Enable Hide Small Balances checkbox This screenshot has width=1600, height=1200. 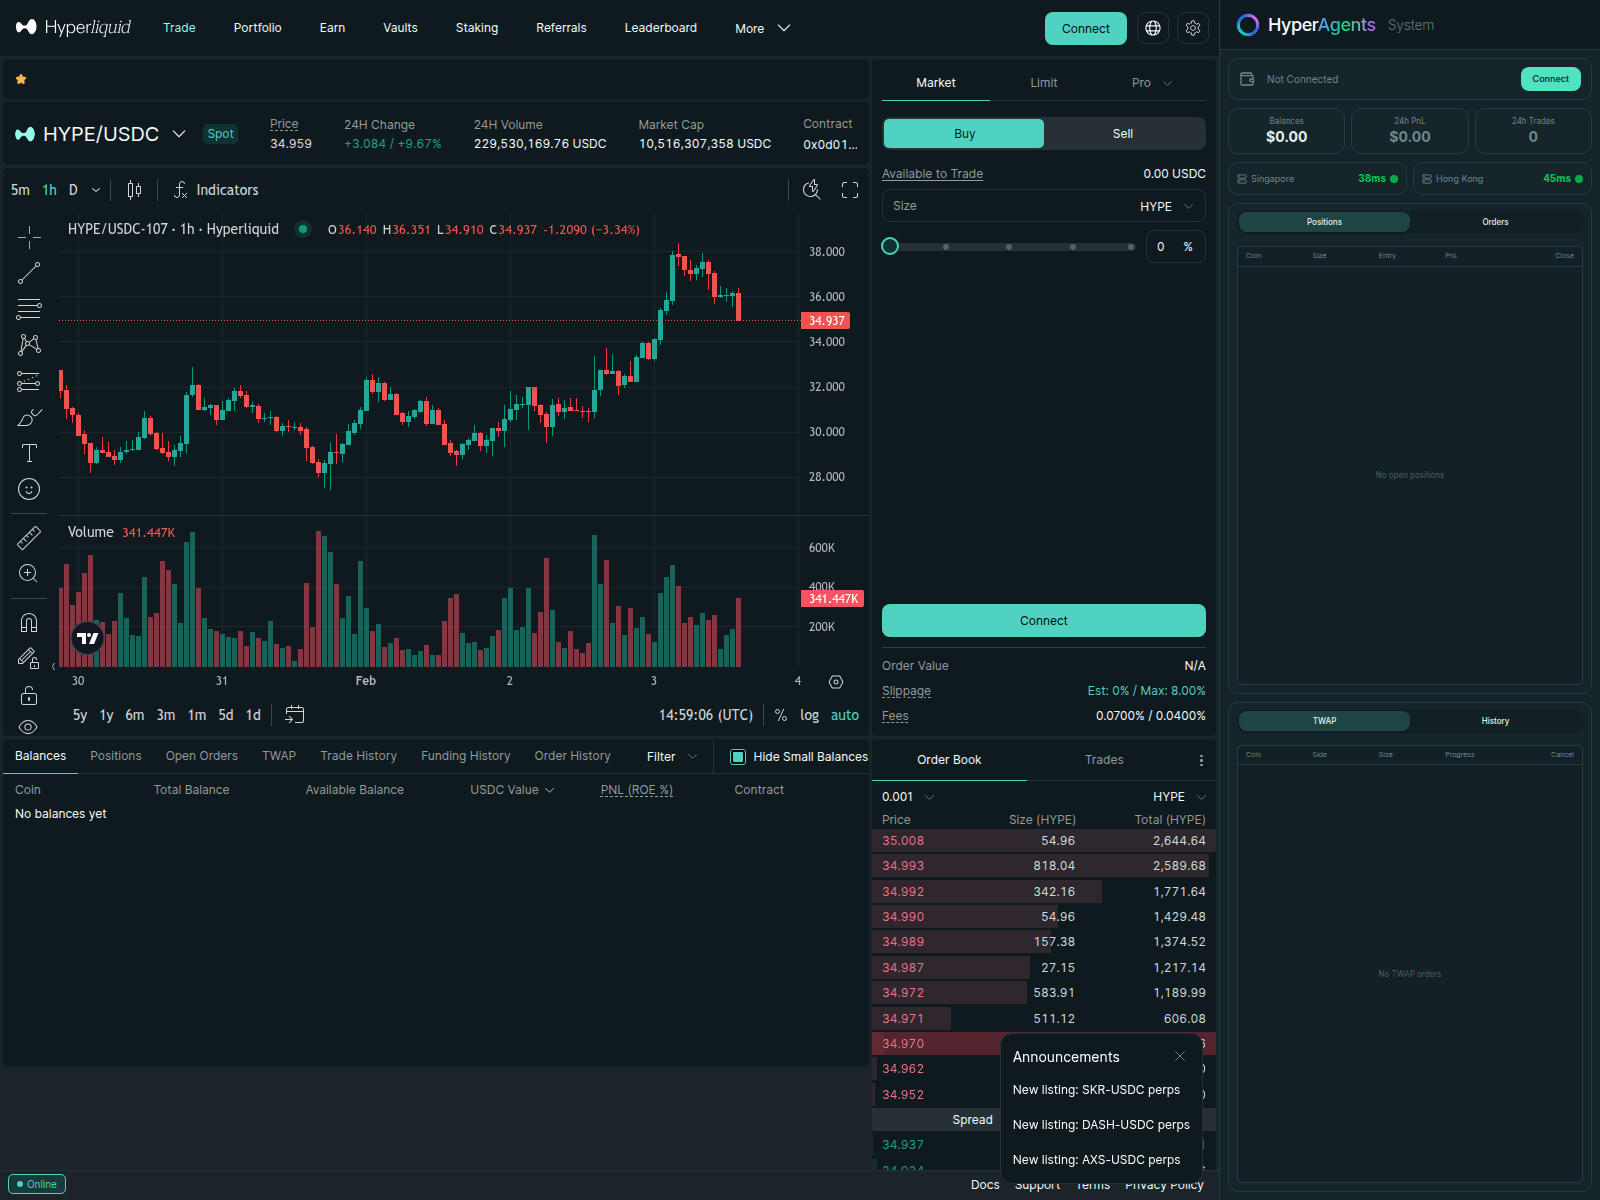click(x=738, y=757)
